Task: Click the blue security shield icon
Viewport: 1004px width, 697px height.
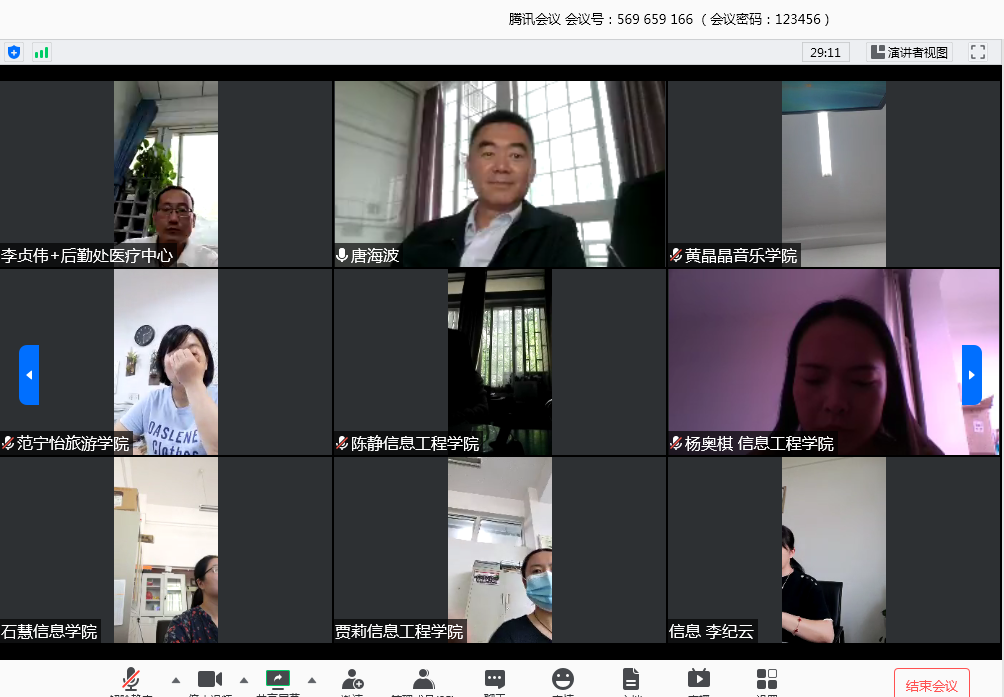Action: pos(14,52)
